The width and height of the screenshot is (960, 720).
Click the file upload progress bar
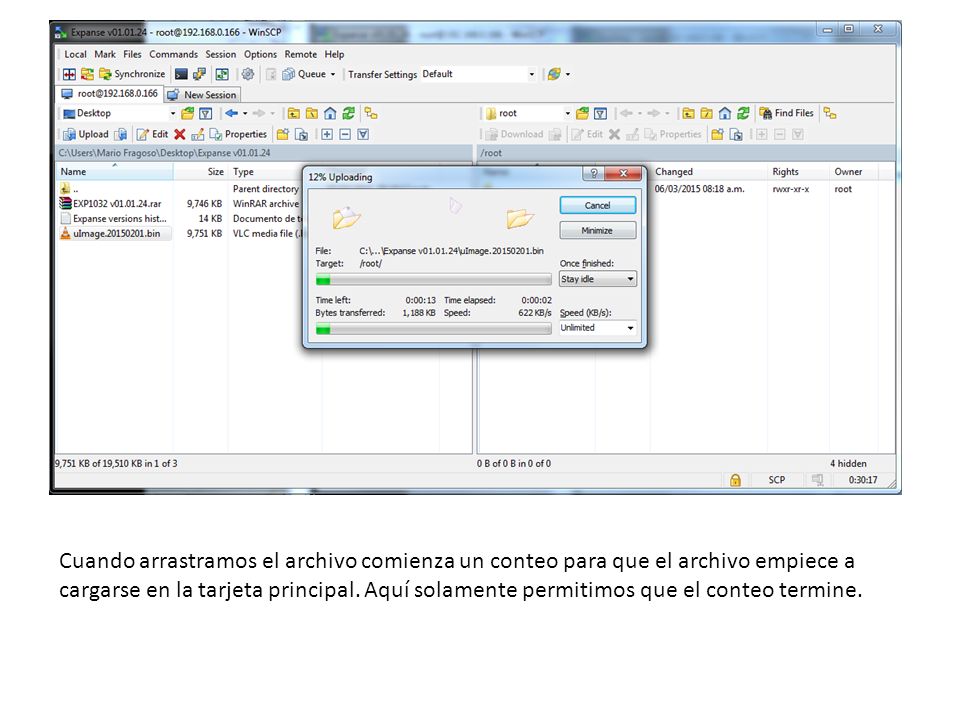[x=433, y=280]
